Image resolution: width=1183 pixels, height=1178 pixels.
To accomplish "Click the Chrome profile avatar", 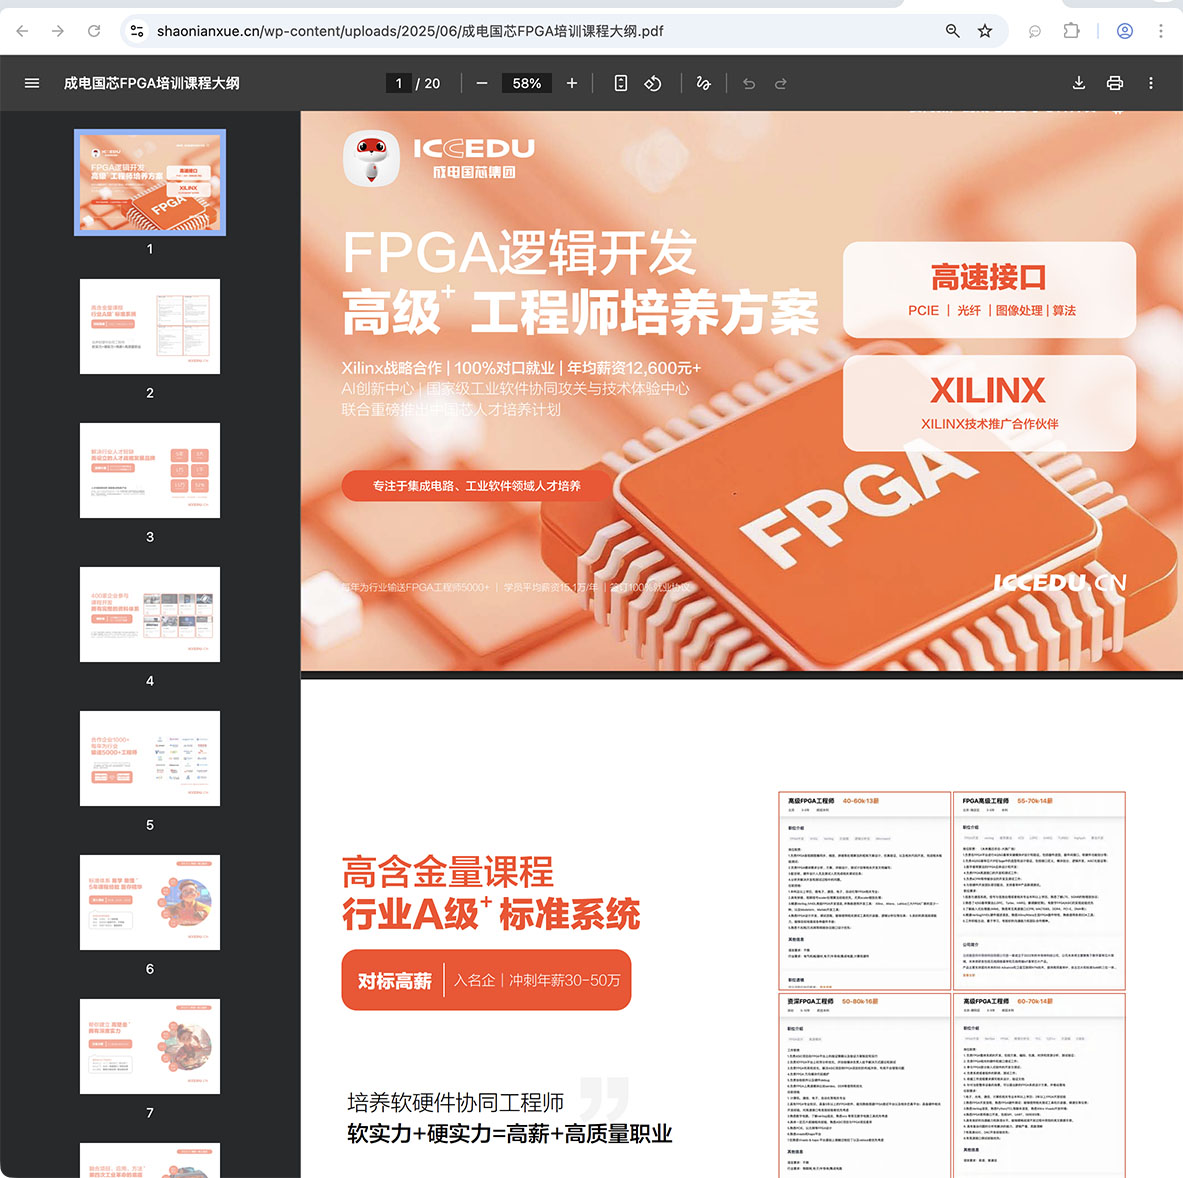I will (x=1124, y=31).
